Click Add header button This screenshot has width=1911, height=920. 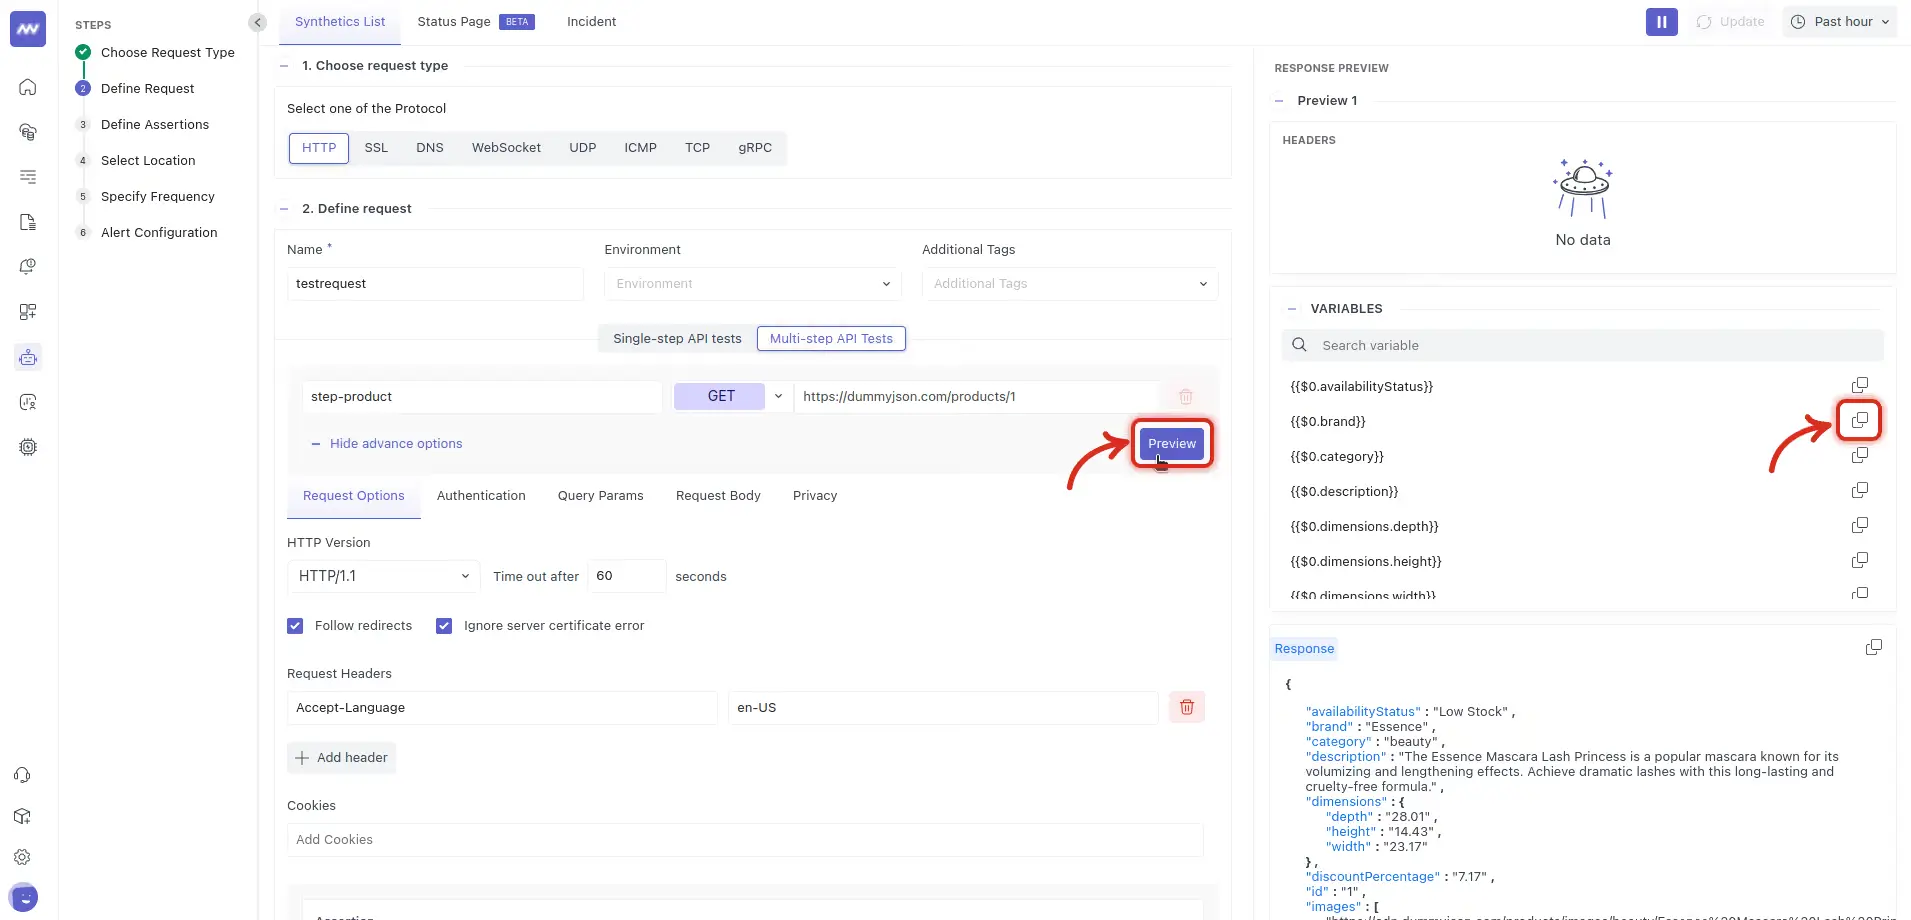[x=341, y=758]
